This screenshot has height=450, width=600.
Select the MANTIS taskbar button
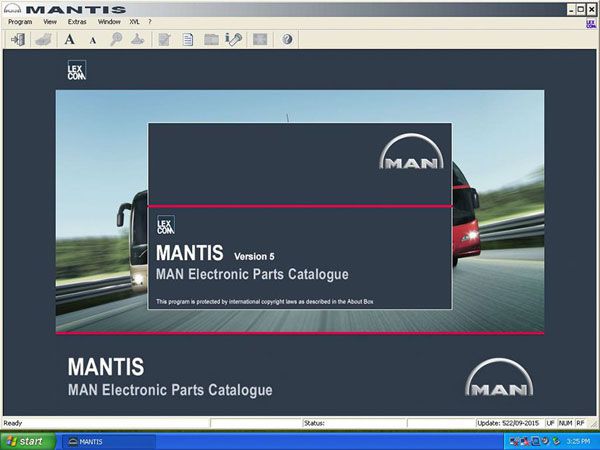point(100,441)
